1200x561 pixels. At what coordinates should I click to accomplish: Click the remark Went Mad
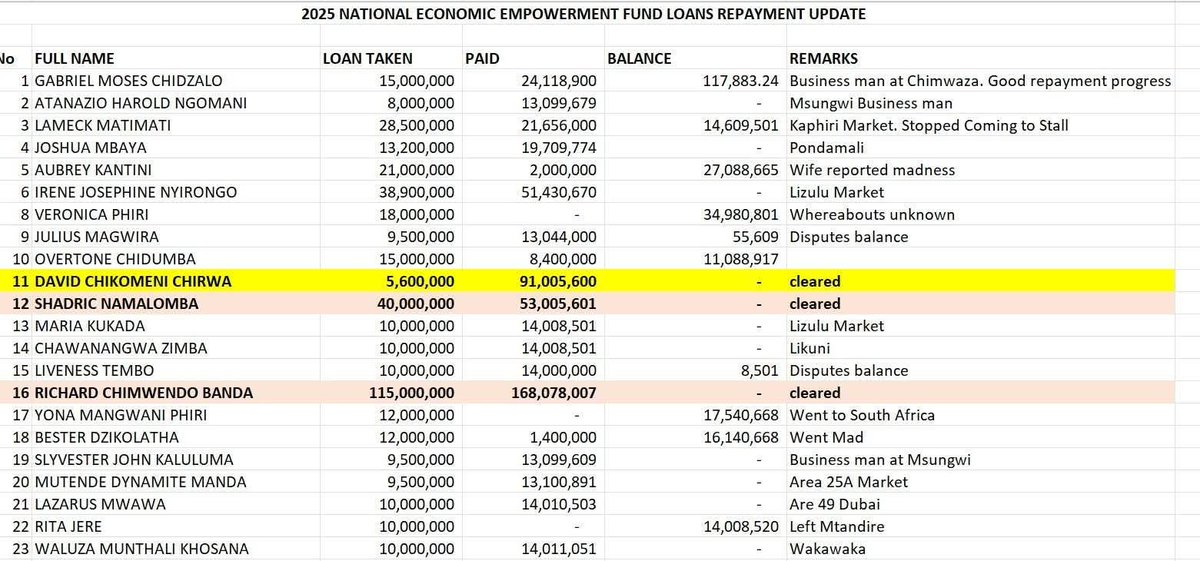[x=826, y=437]
